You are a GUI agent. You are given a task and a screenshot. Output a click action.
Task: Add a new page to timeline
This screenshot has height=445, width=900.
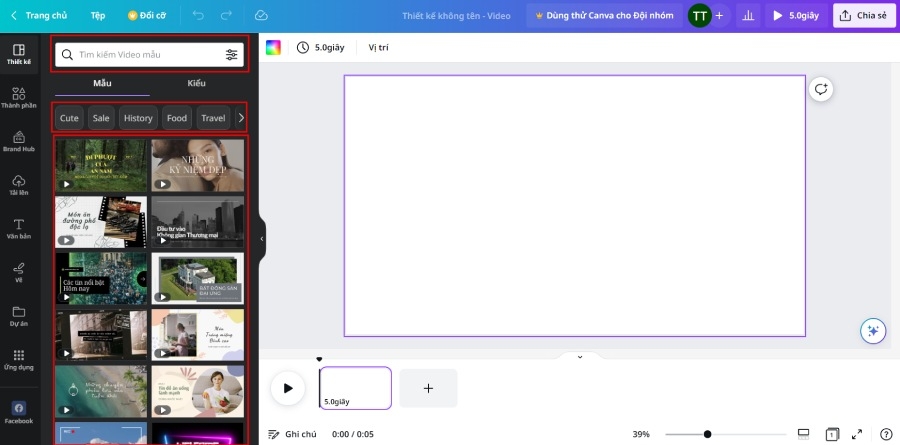click(x=428, y=388)
